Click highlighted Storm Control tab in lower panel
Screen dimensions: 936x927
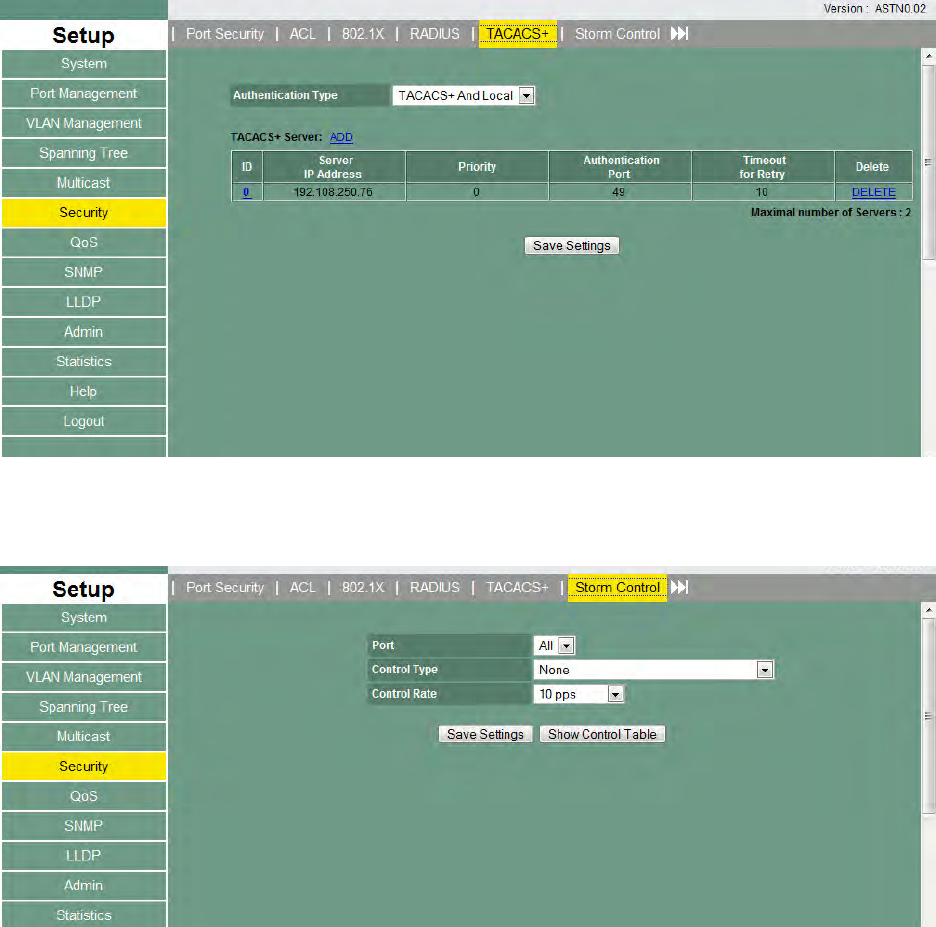[x=617, y=588]
